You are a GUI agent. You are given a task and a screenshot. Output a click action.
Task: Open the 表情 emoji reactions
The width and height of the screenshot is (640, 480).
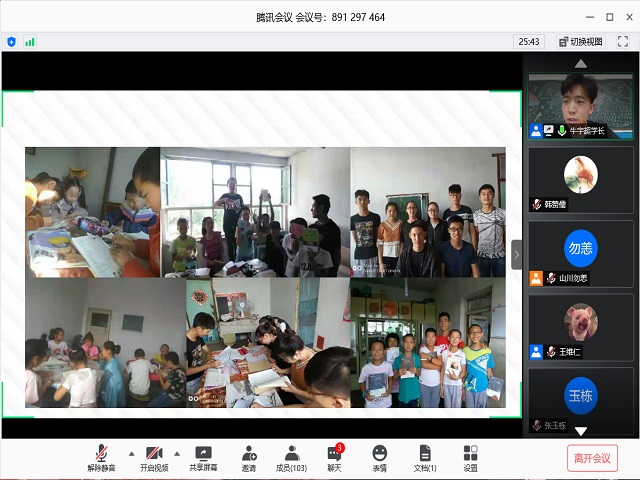pos(380,458)
